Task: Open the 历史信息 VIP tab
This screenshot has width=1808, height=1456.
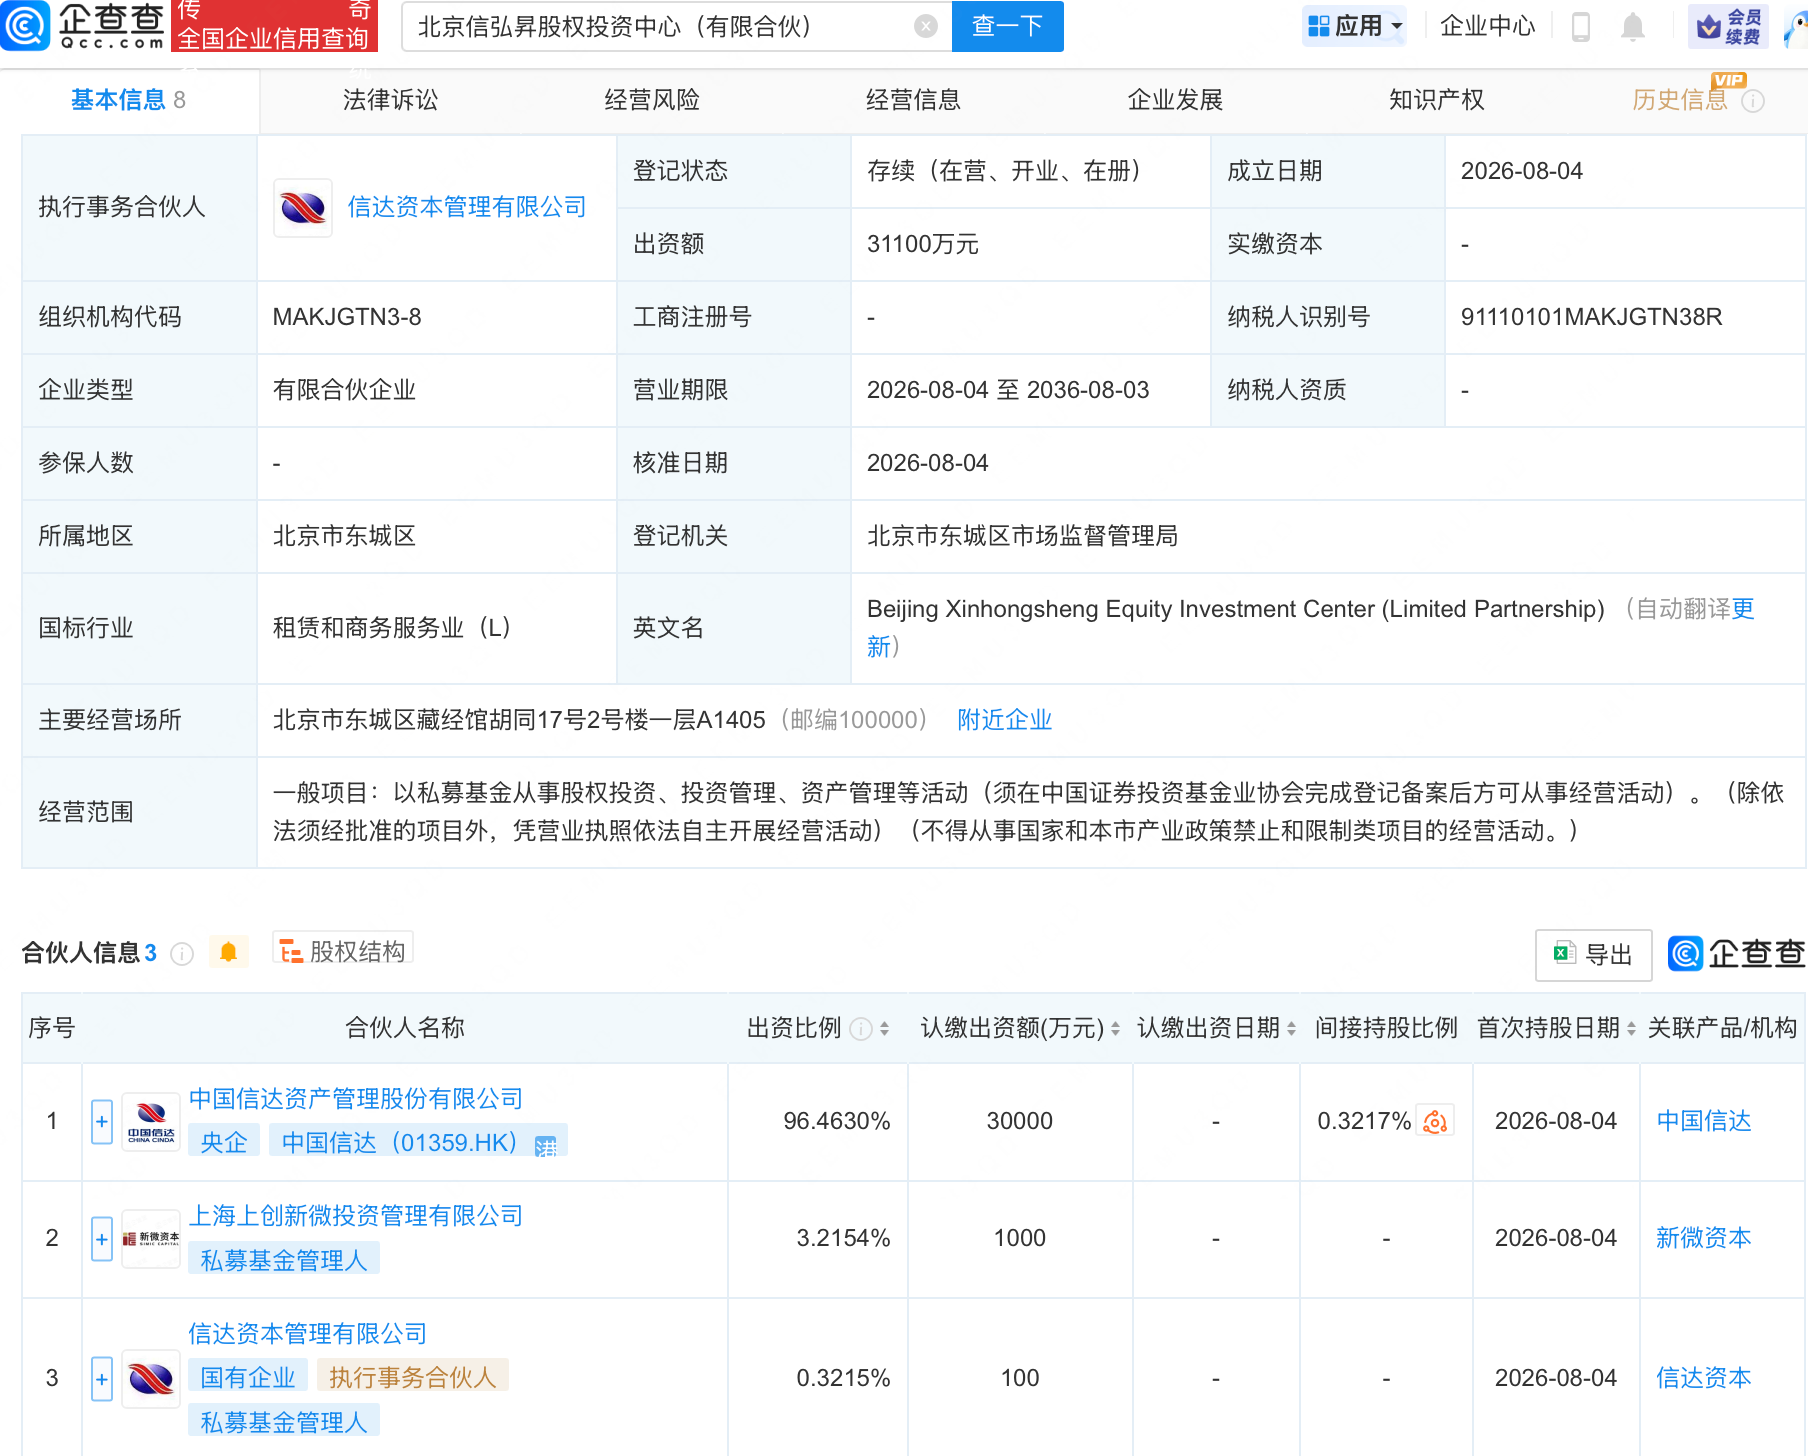Action: coord(1680,100)
